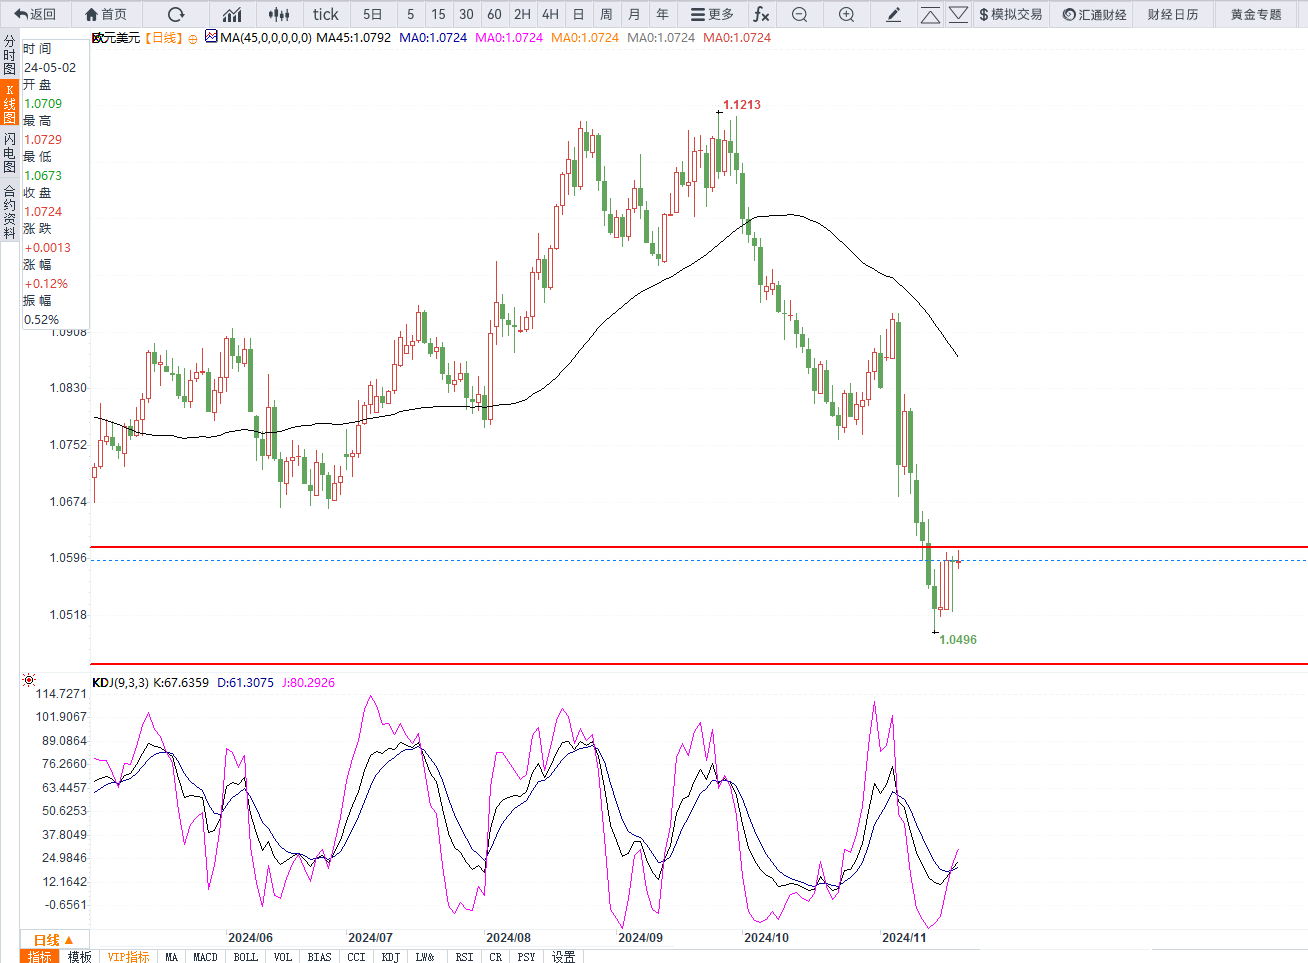This screenshot has height=963, width=1308.
Task: Open indicator 设置 settings
Action: click(x=564, y=957)
